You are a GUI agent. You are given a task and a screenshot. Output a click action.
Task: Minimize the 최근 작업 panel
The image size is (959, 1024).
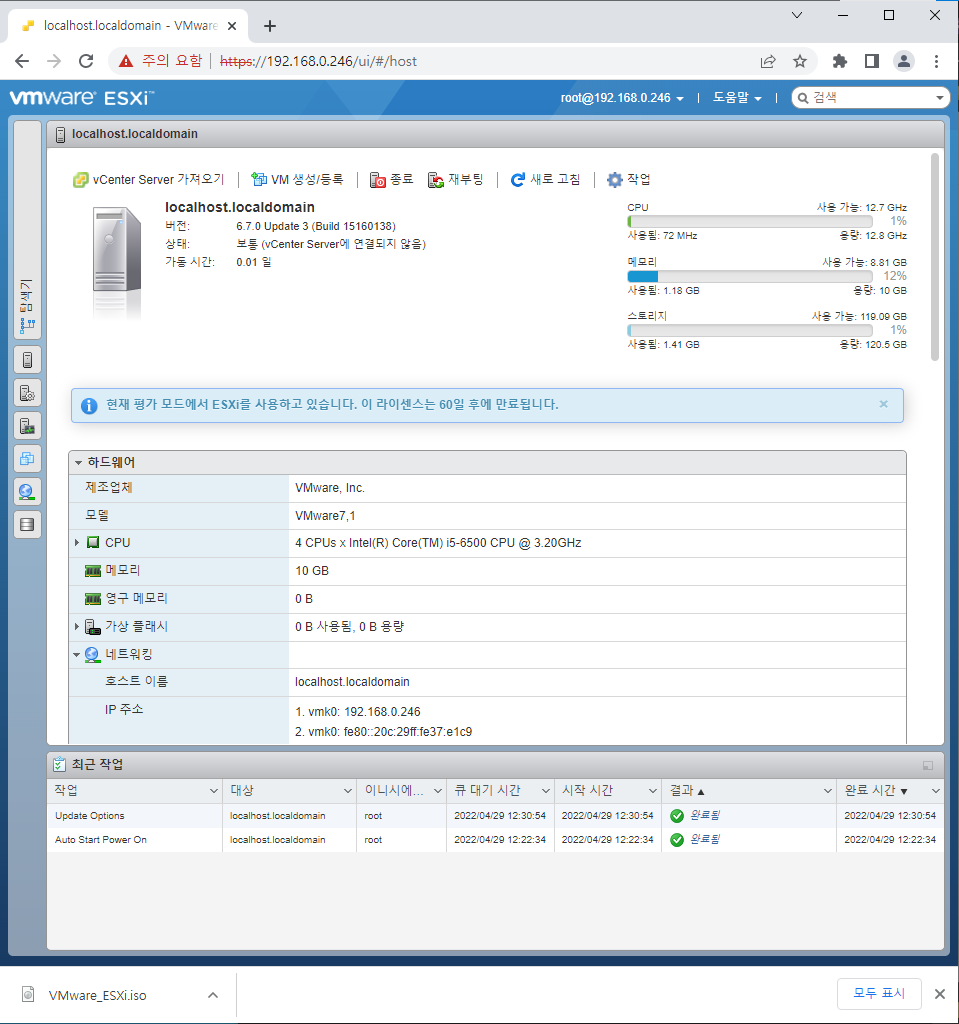[x=928, y=765]
